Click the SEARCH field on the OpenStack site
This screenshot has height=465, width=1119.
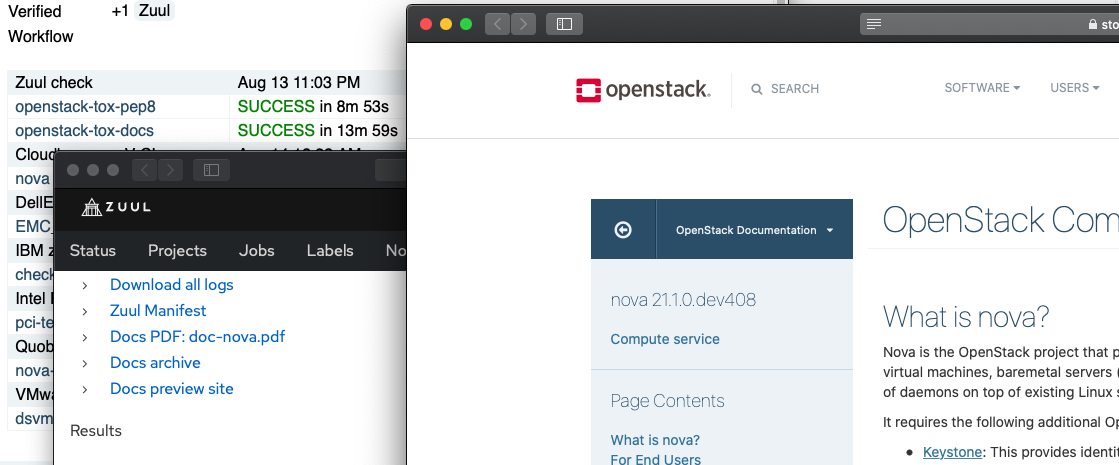point(794,89)
